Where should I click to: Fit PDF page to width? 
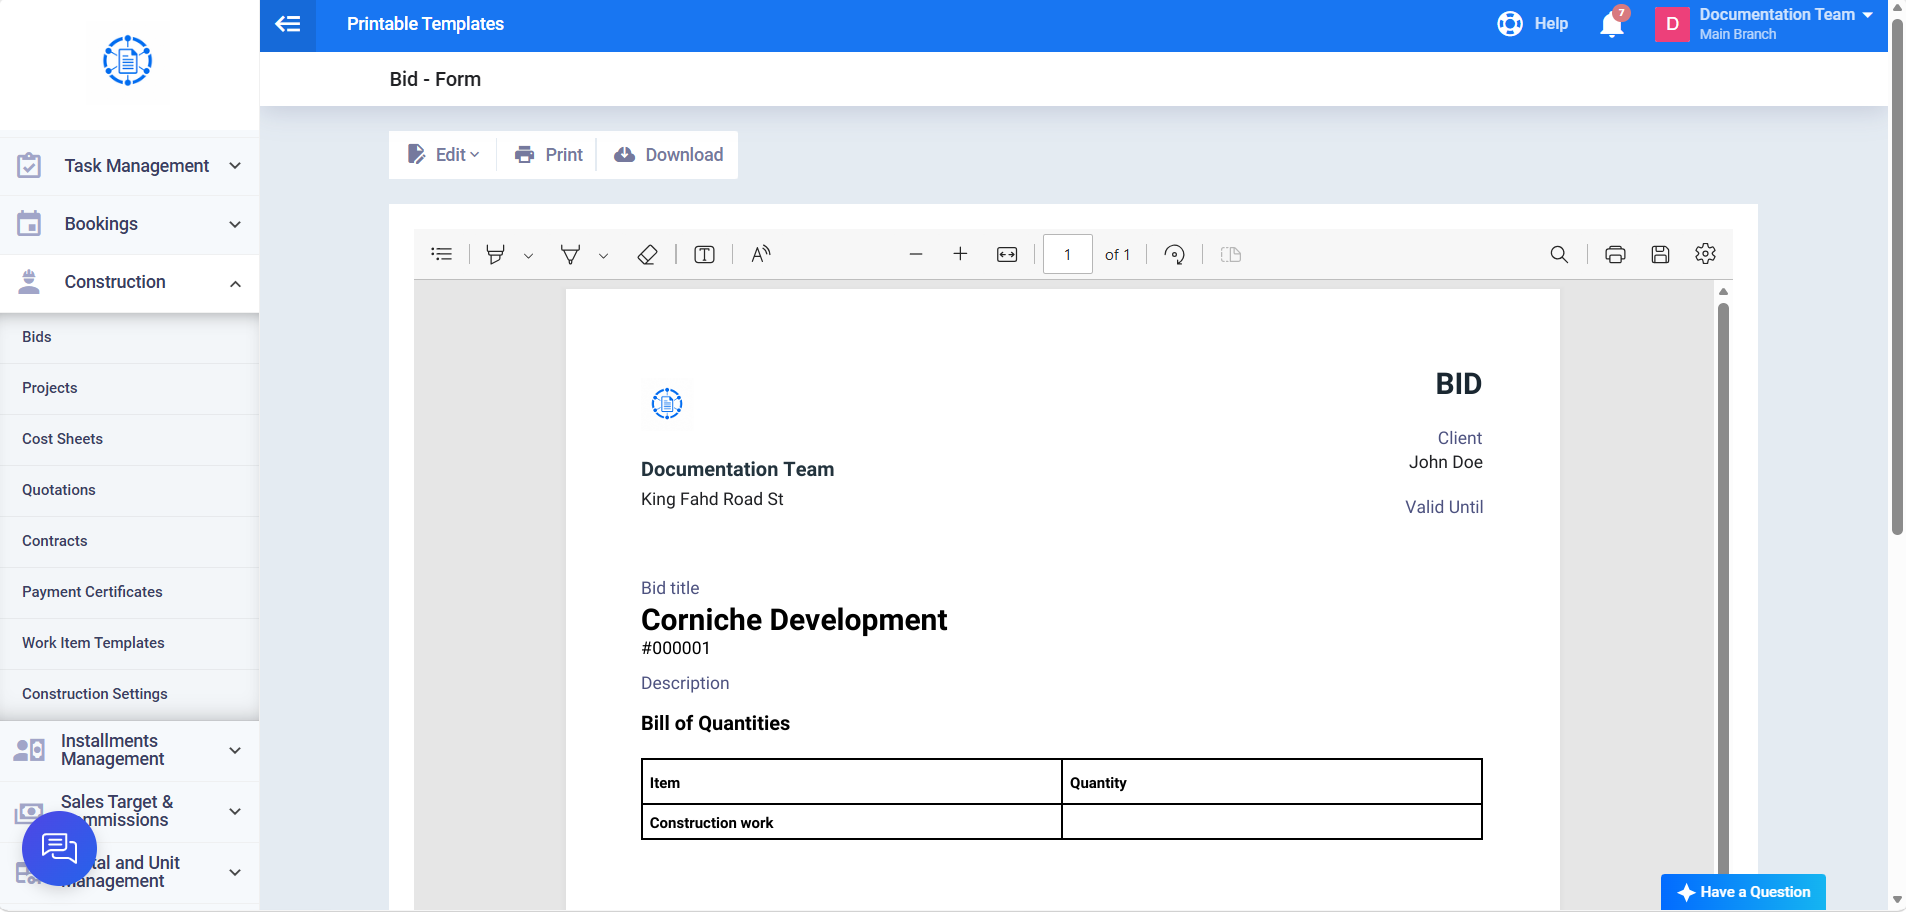click(x=1007, y=254)
